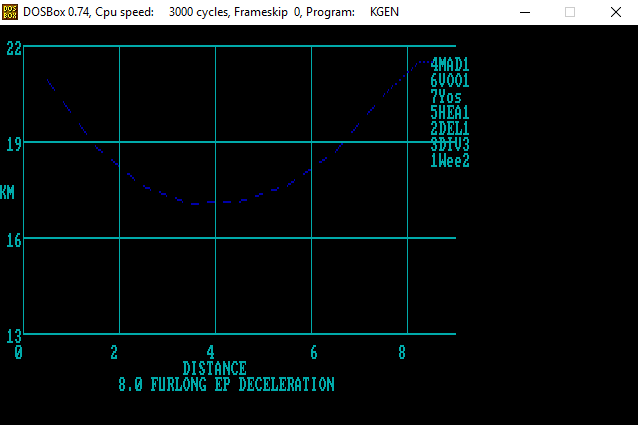The height and width of the screenshot is (425, 638).
Task: Select the 6VOO1 legend entry
Action: pyautogui.click(x=450, y=81)
